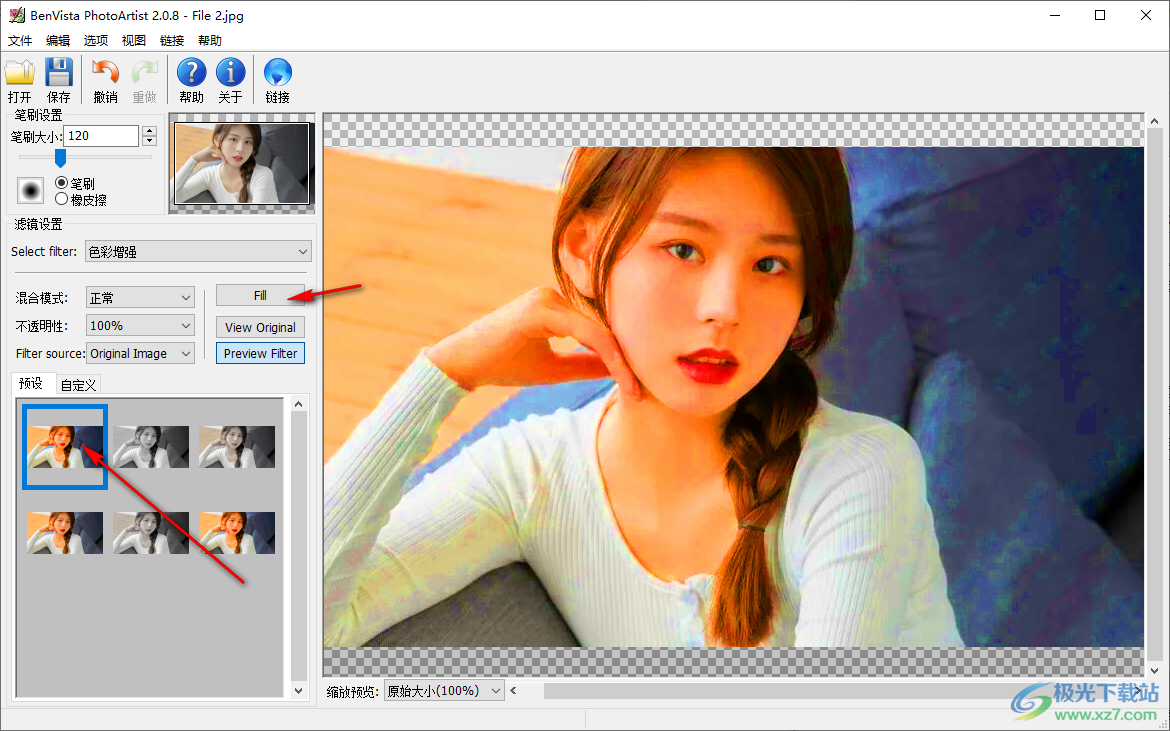The height and width of the screenshot is (731, 1170).
Task: Open a file with the 打开 toolbar icon
Action: [x=19, y=81]
